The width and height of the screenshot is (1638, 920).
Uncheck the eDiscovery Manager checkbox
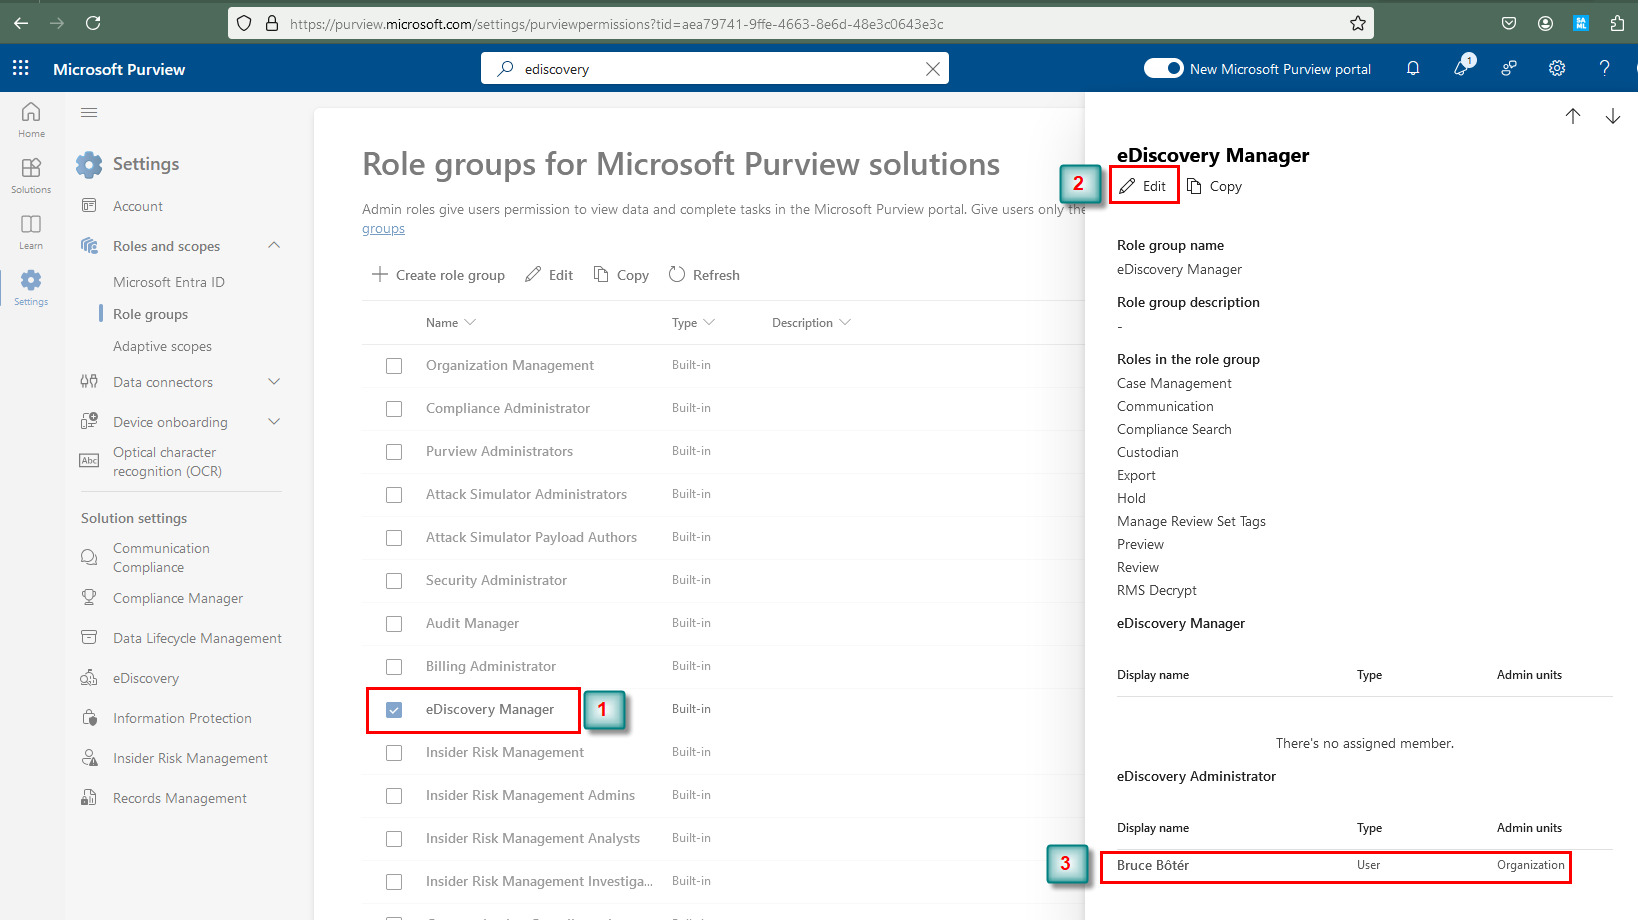click(394, 710)
